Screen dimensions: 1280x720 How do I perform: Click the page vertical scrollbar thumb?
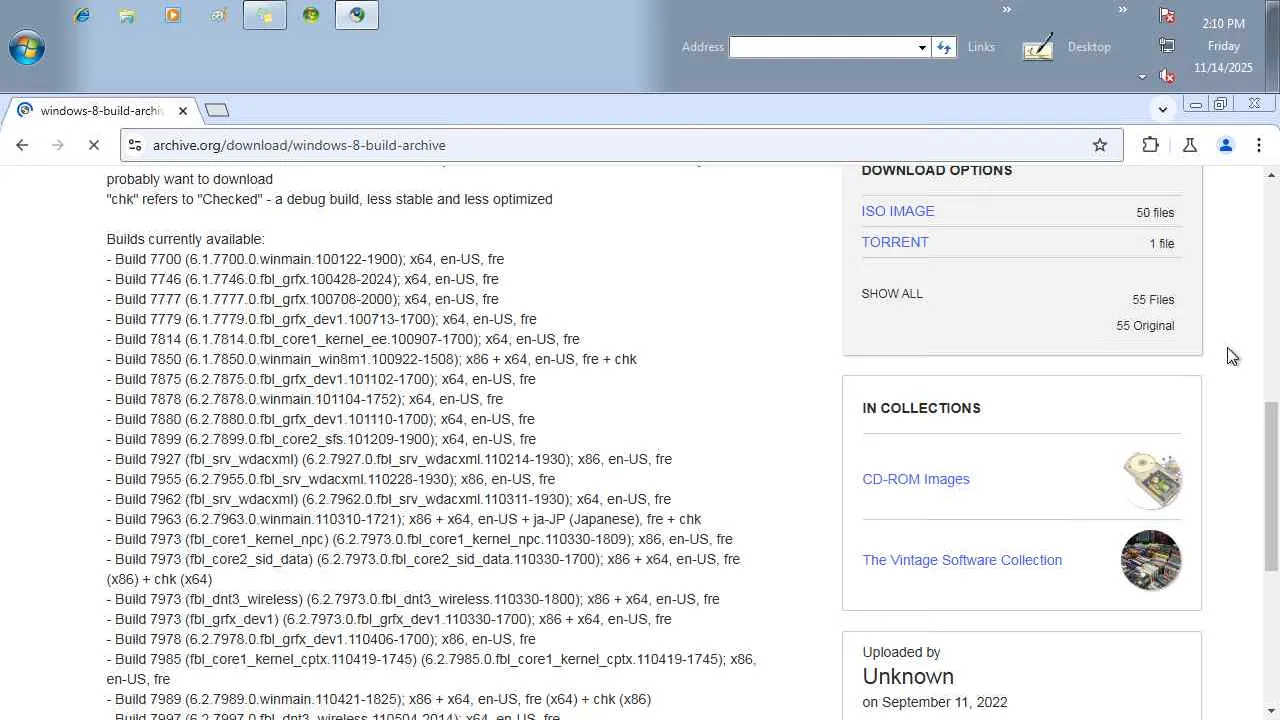tap(1271, 485)
